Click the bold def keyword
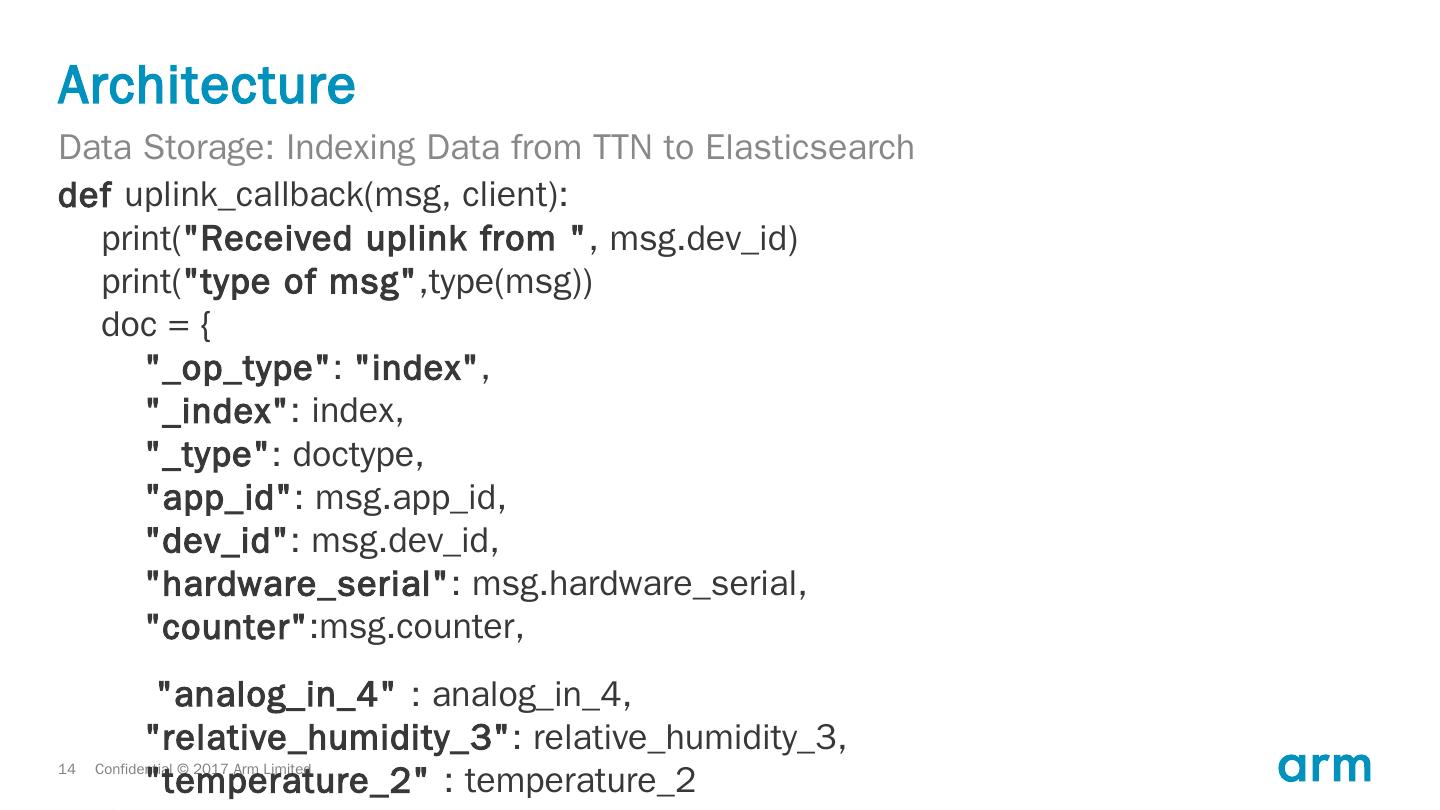 (84, 194)
